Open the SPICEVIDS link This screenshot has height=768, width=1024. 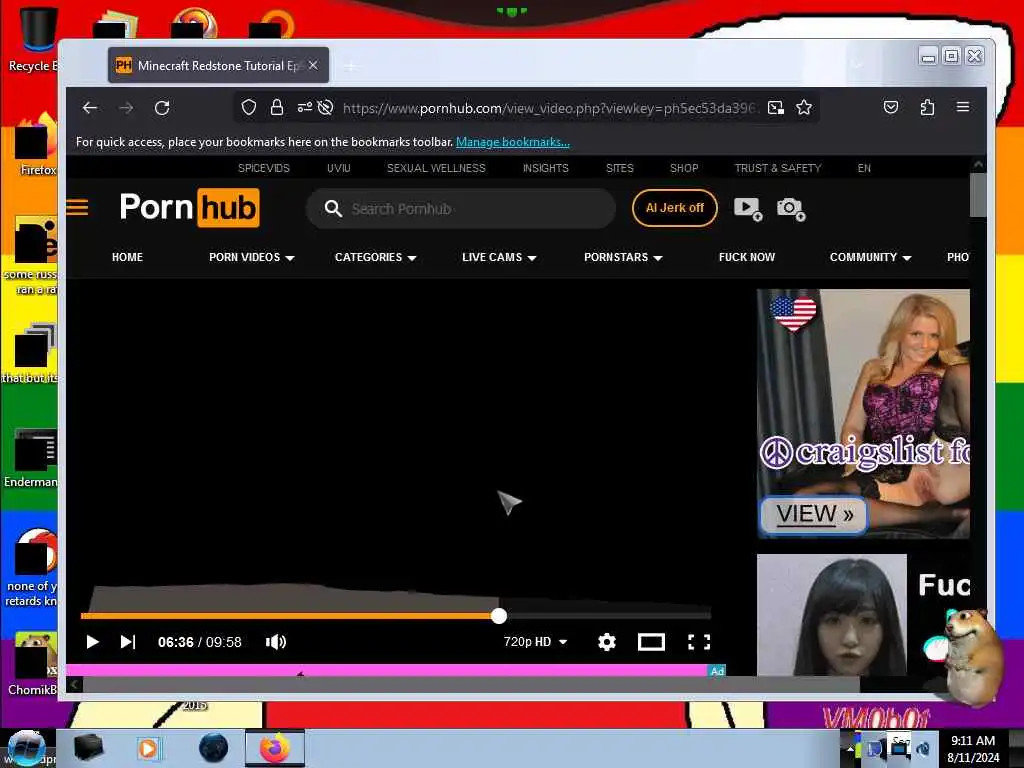(264, 168)
